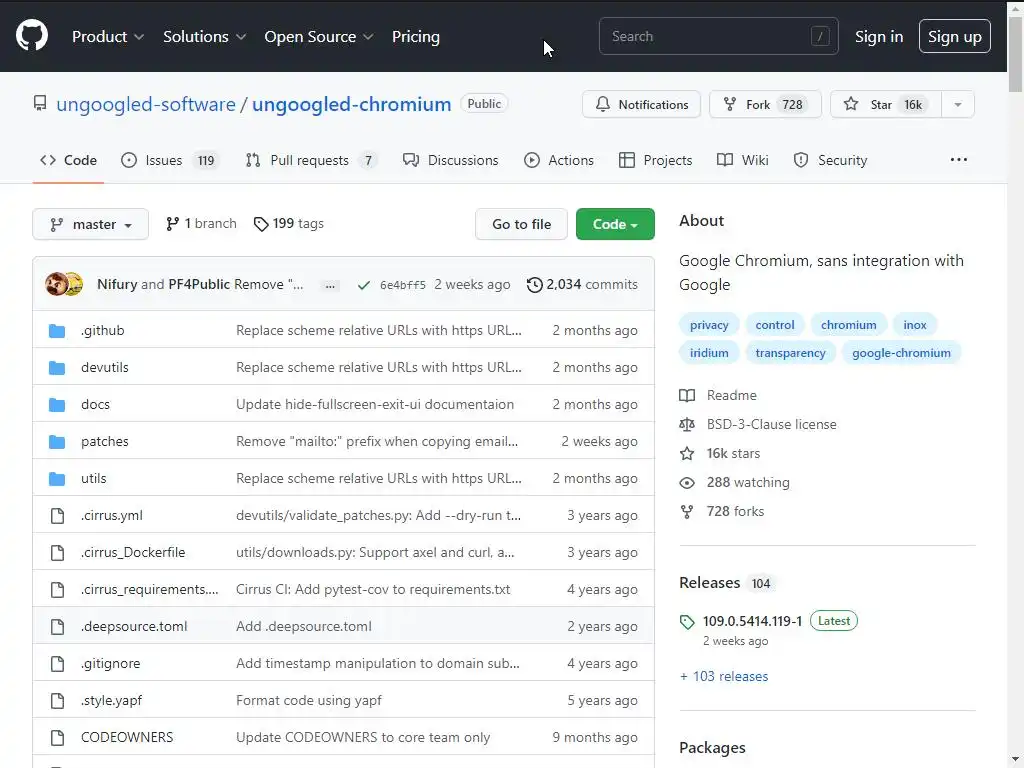This screenshot has width=1024, height=768.
Task: Open the CODEOWNERS file
Action: point(127,737)
